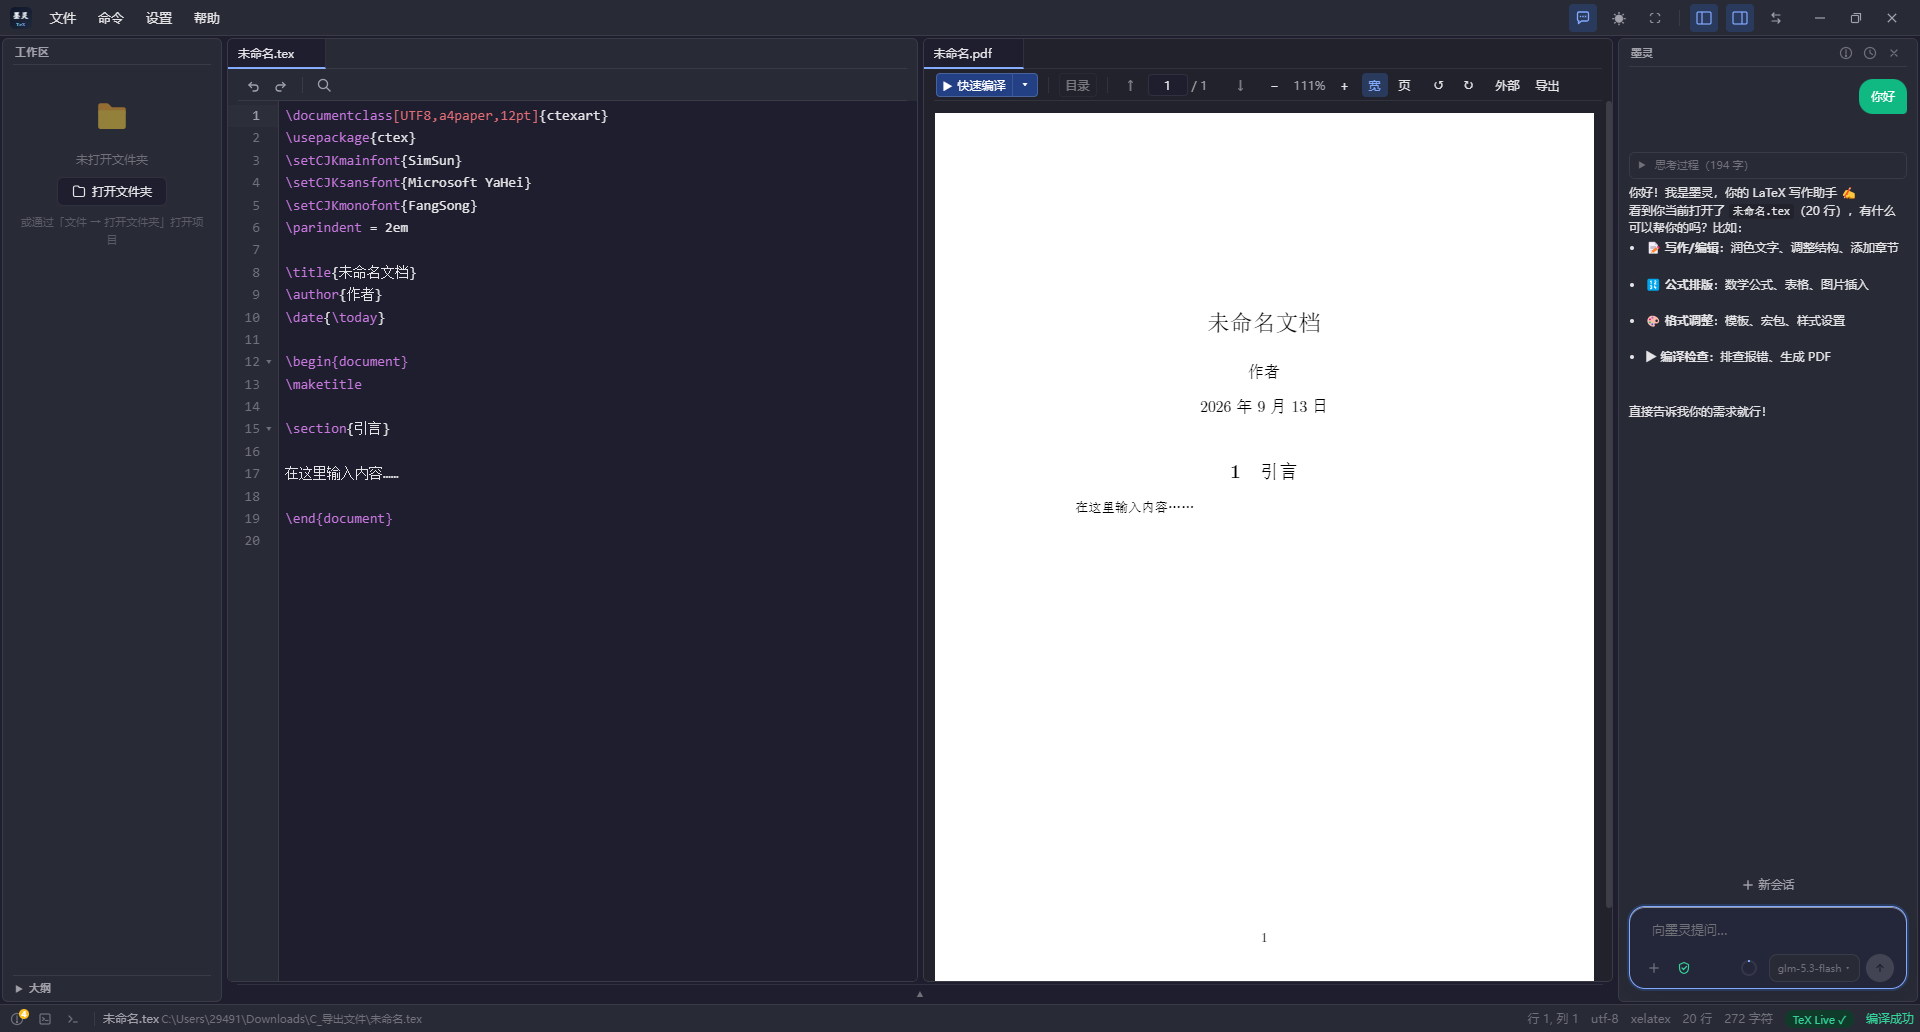This screenshot has width=1920, height=1032.
Task: Select the 未命名.tex editor tab
Action: [x=276, y=54]
